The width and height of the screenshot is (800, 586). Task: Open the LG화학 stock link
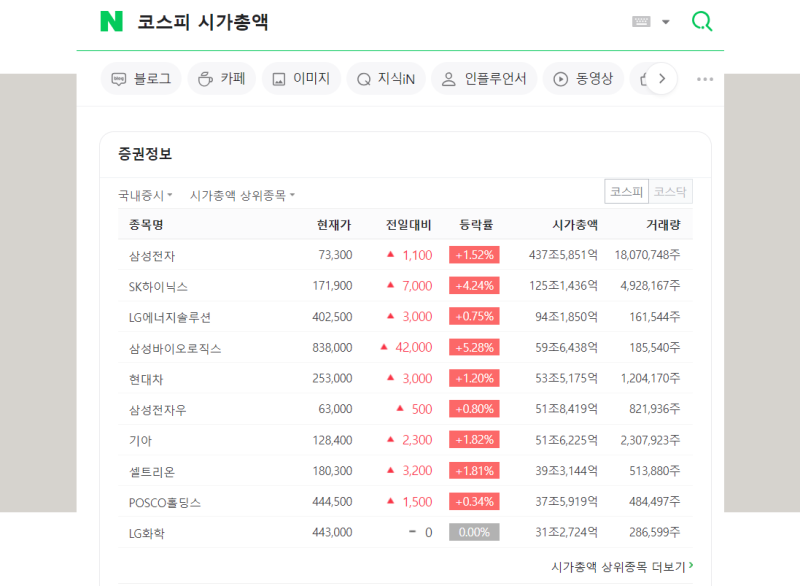(x=147, y=533)
